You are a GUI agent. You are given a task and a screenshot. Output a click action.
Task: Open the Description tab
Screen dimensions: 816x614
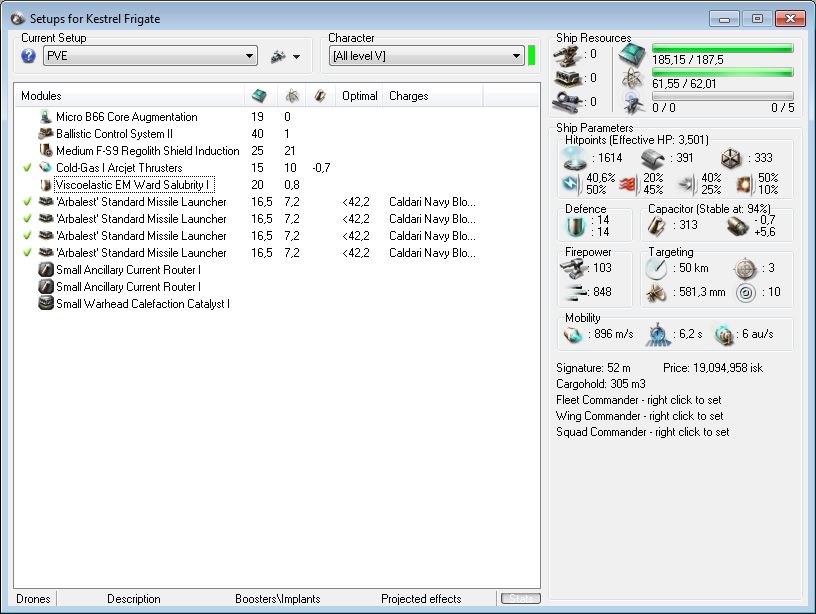coord(134,598)
